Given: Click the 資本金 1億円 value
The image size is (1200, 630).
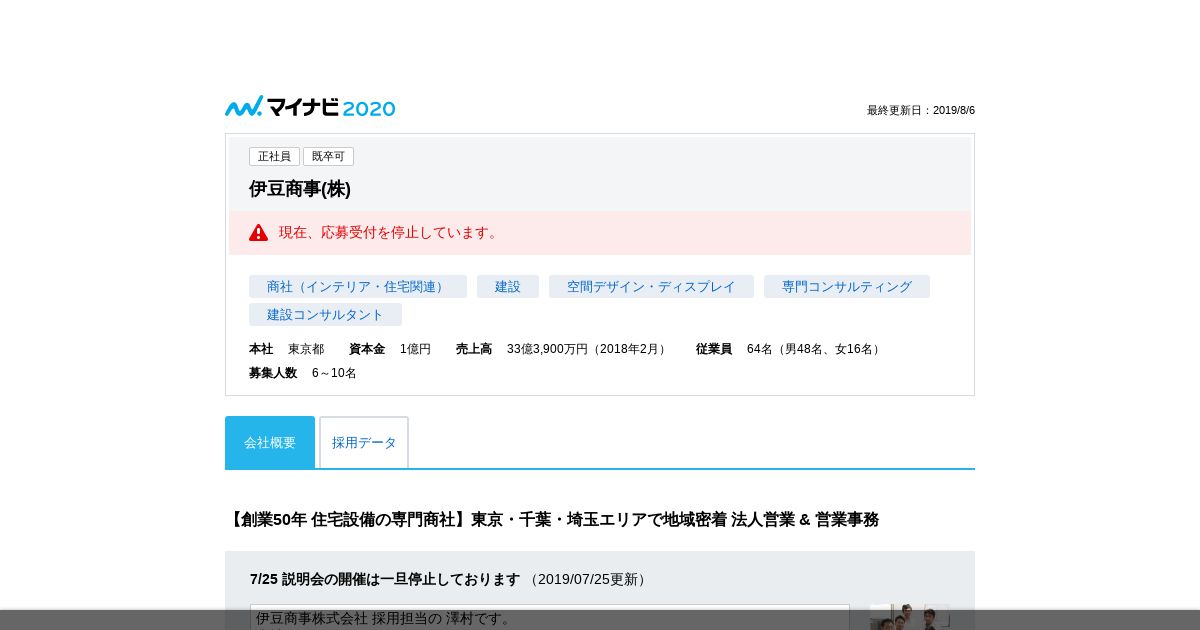Looking at the screenshot, I should (x=415, y=349).
